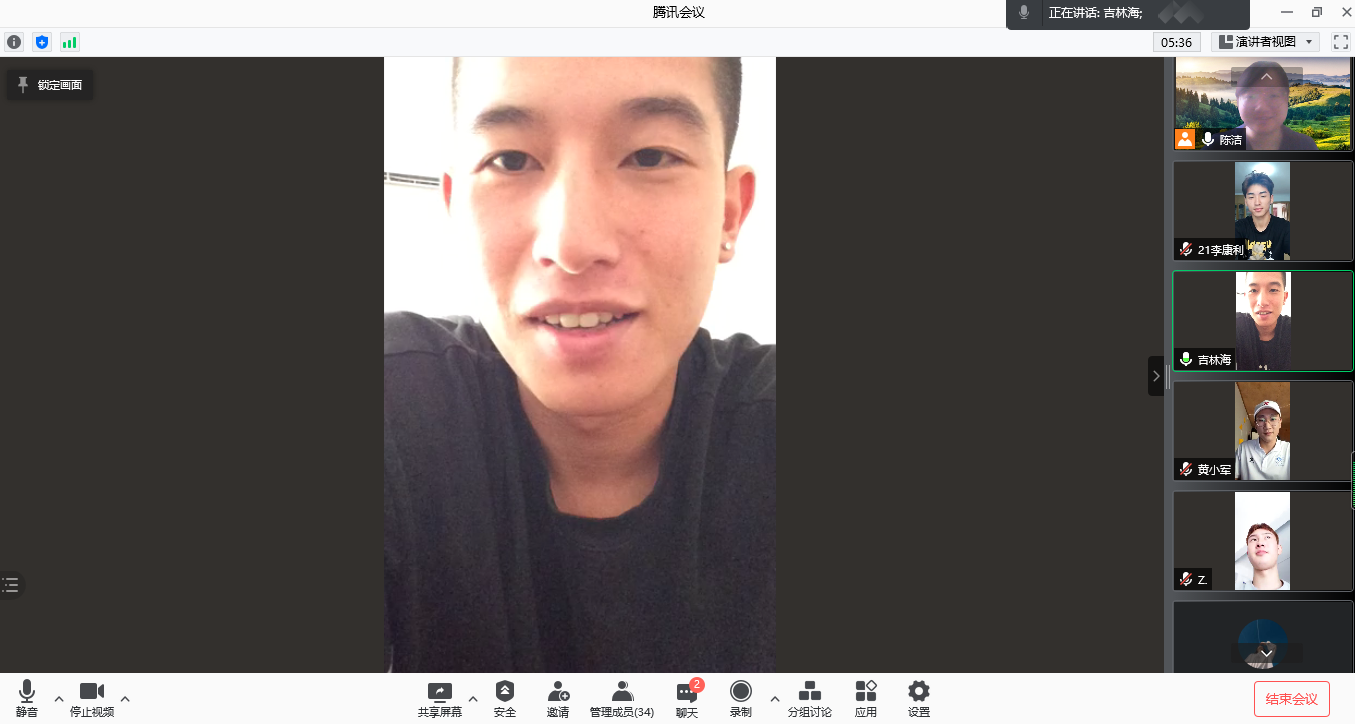Open the Chat (聊天) panel
Viewport: 1355px width, 724px height.
(687, 699)
